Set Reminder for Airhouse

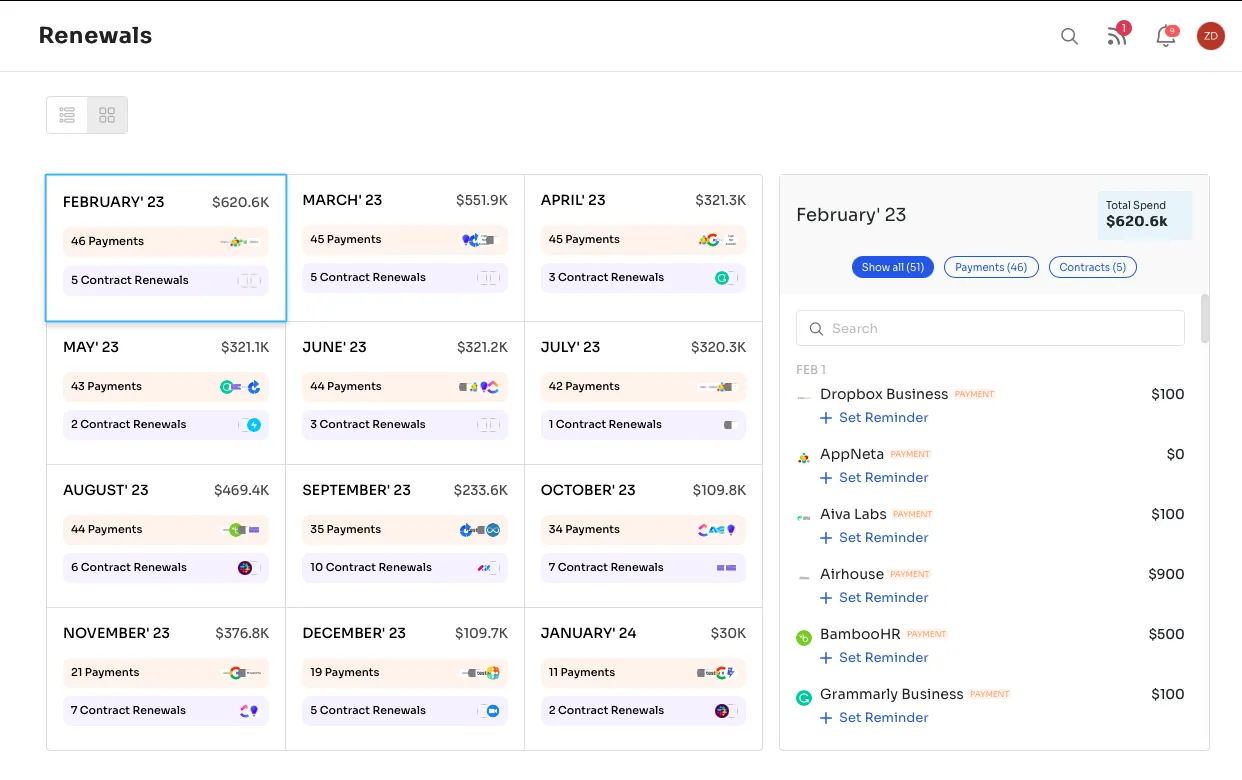pyautogui.click(x=874, y=597)
